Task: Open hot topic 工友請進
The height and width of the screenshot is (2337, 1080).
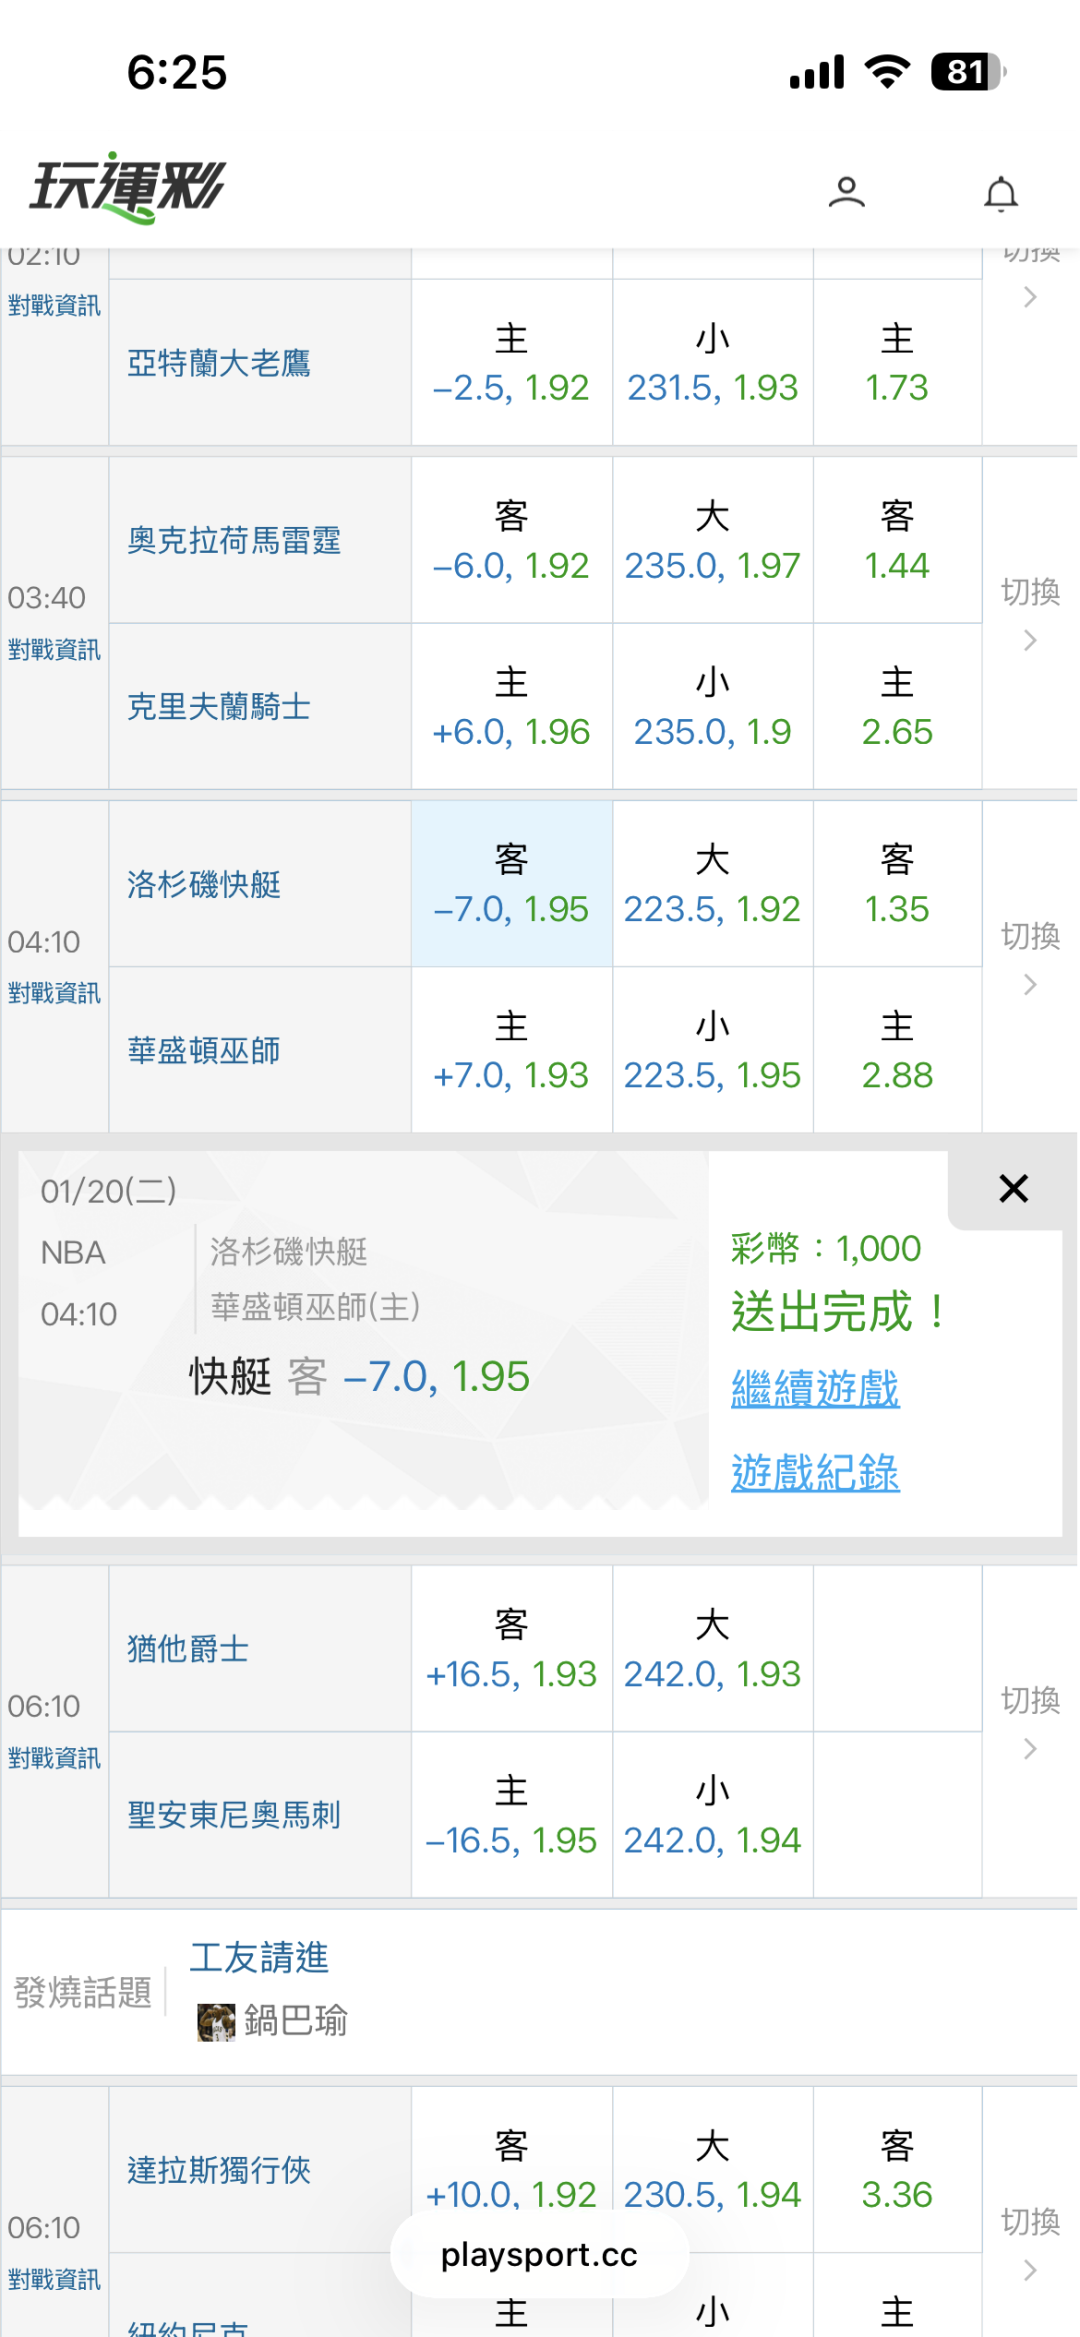Action: (x=259, y=1958)
